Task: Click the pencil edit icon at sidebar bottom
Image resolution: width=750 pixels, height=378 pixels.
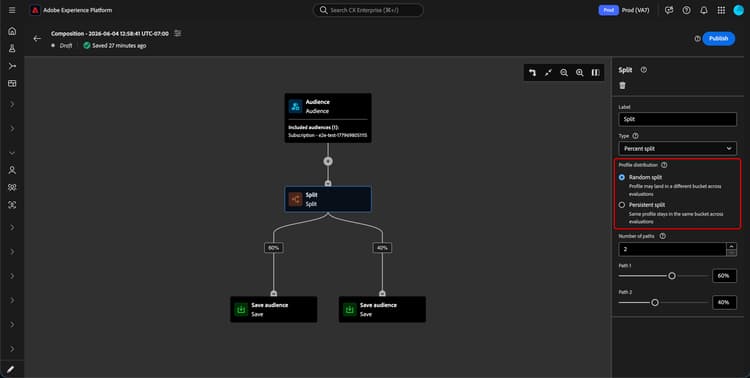Action: [x=11, y=369]
